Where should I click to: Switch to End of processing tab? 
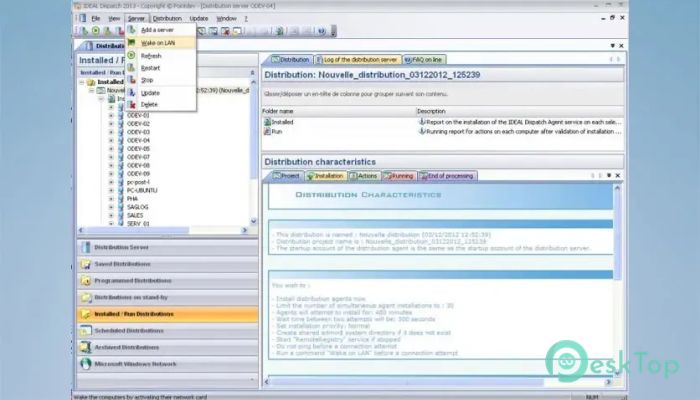(x=447, y=176)
